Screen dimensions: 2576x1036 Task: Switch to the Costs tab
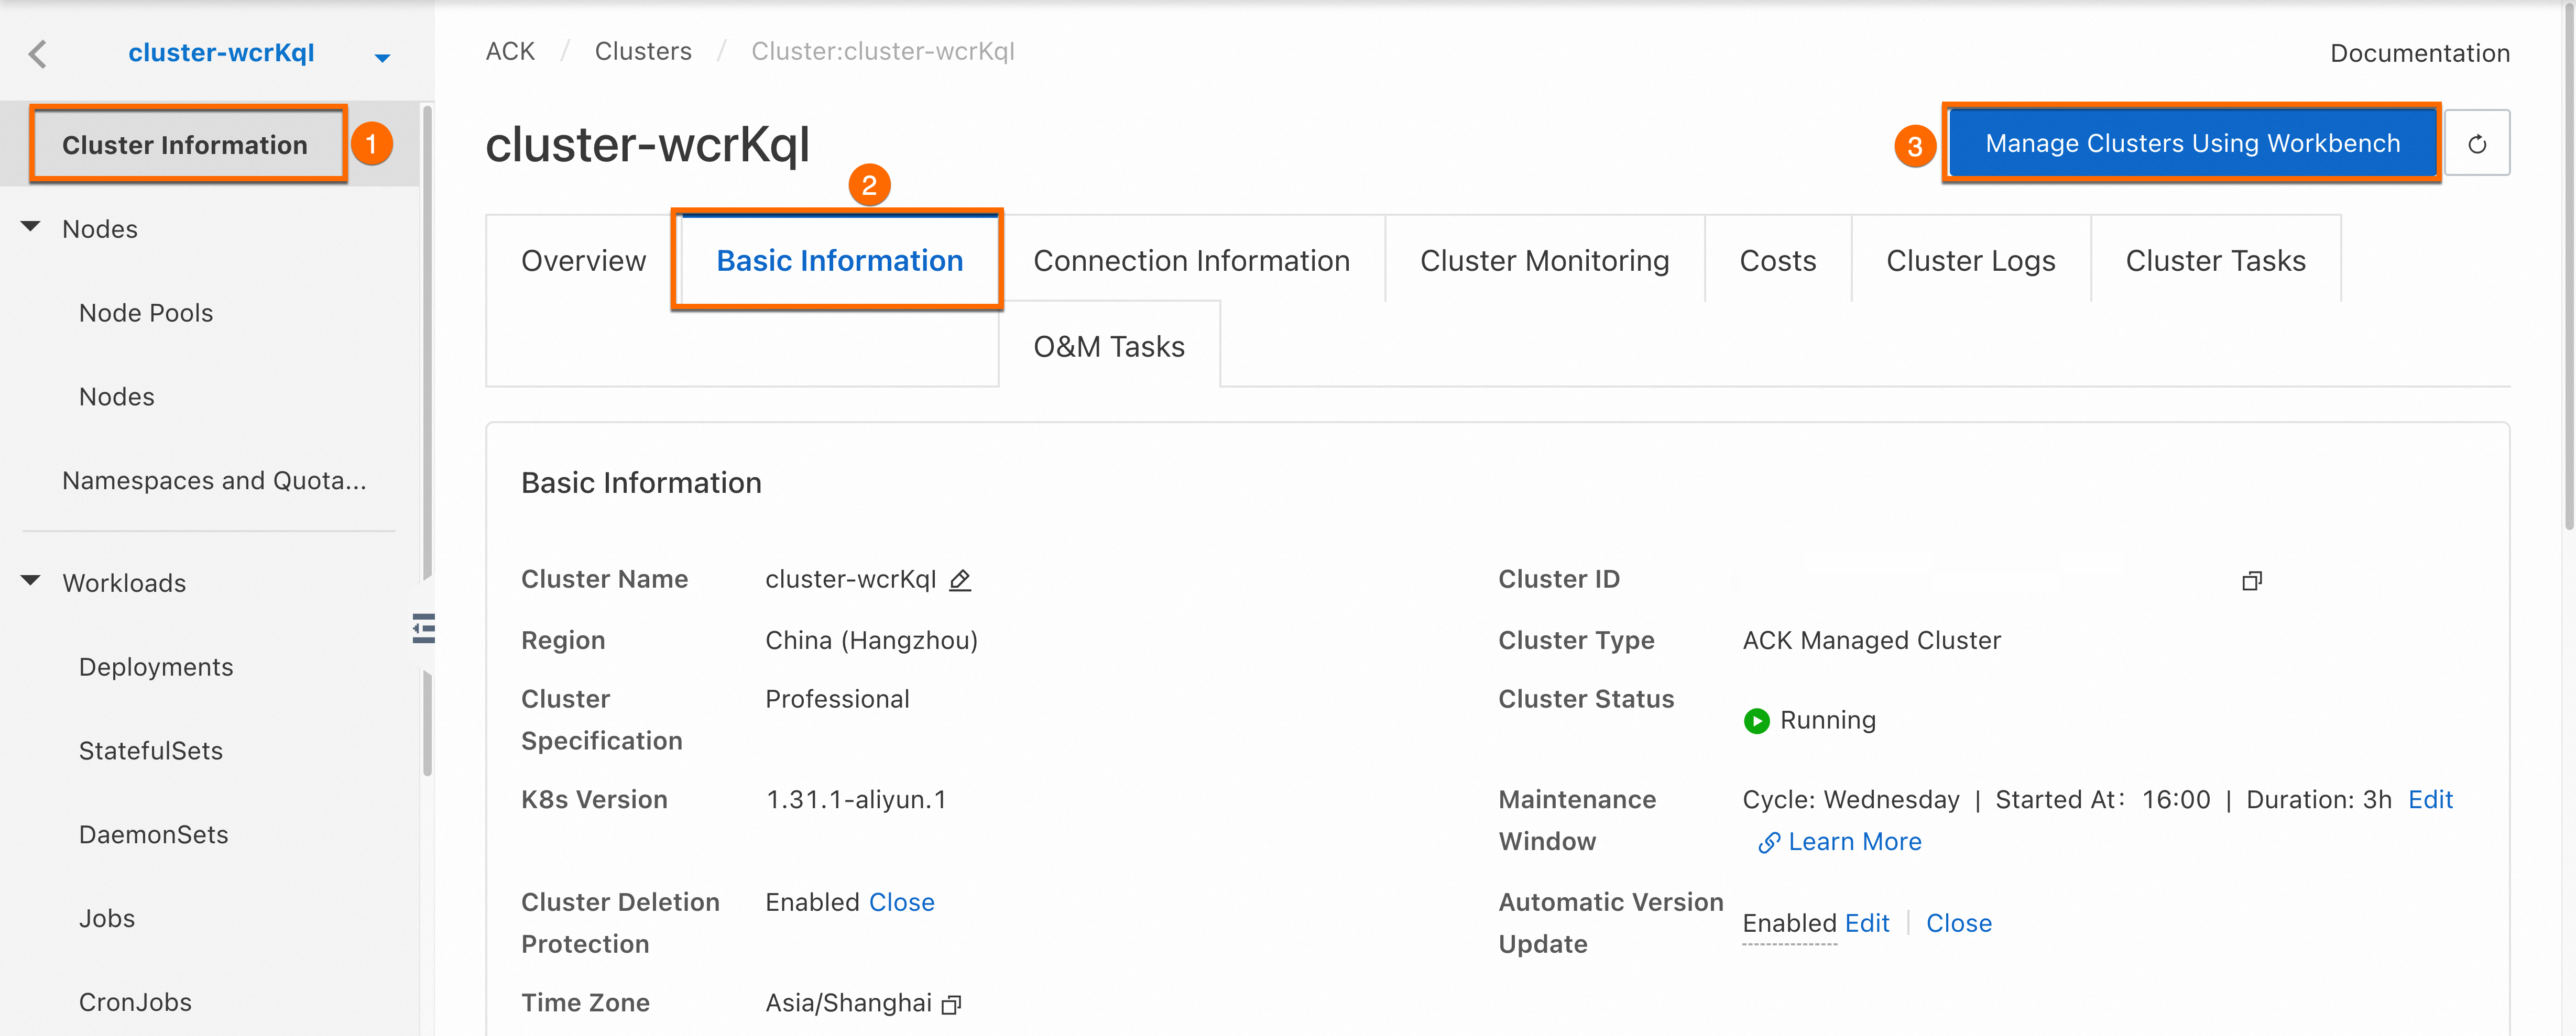(1778, 261)
